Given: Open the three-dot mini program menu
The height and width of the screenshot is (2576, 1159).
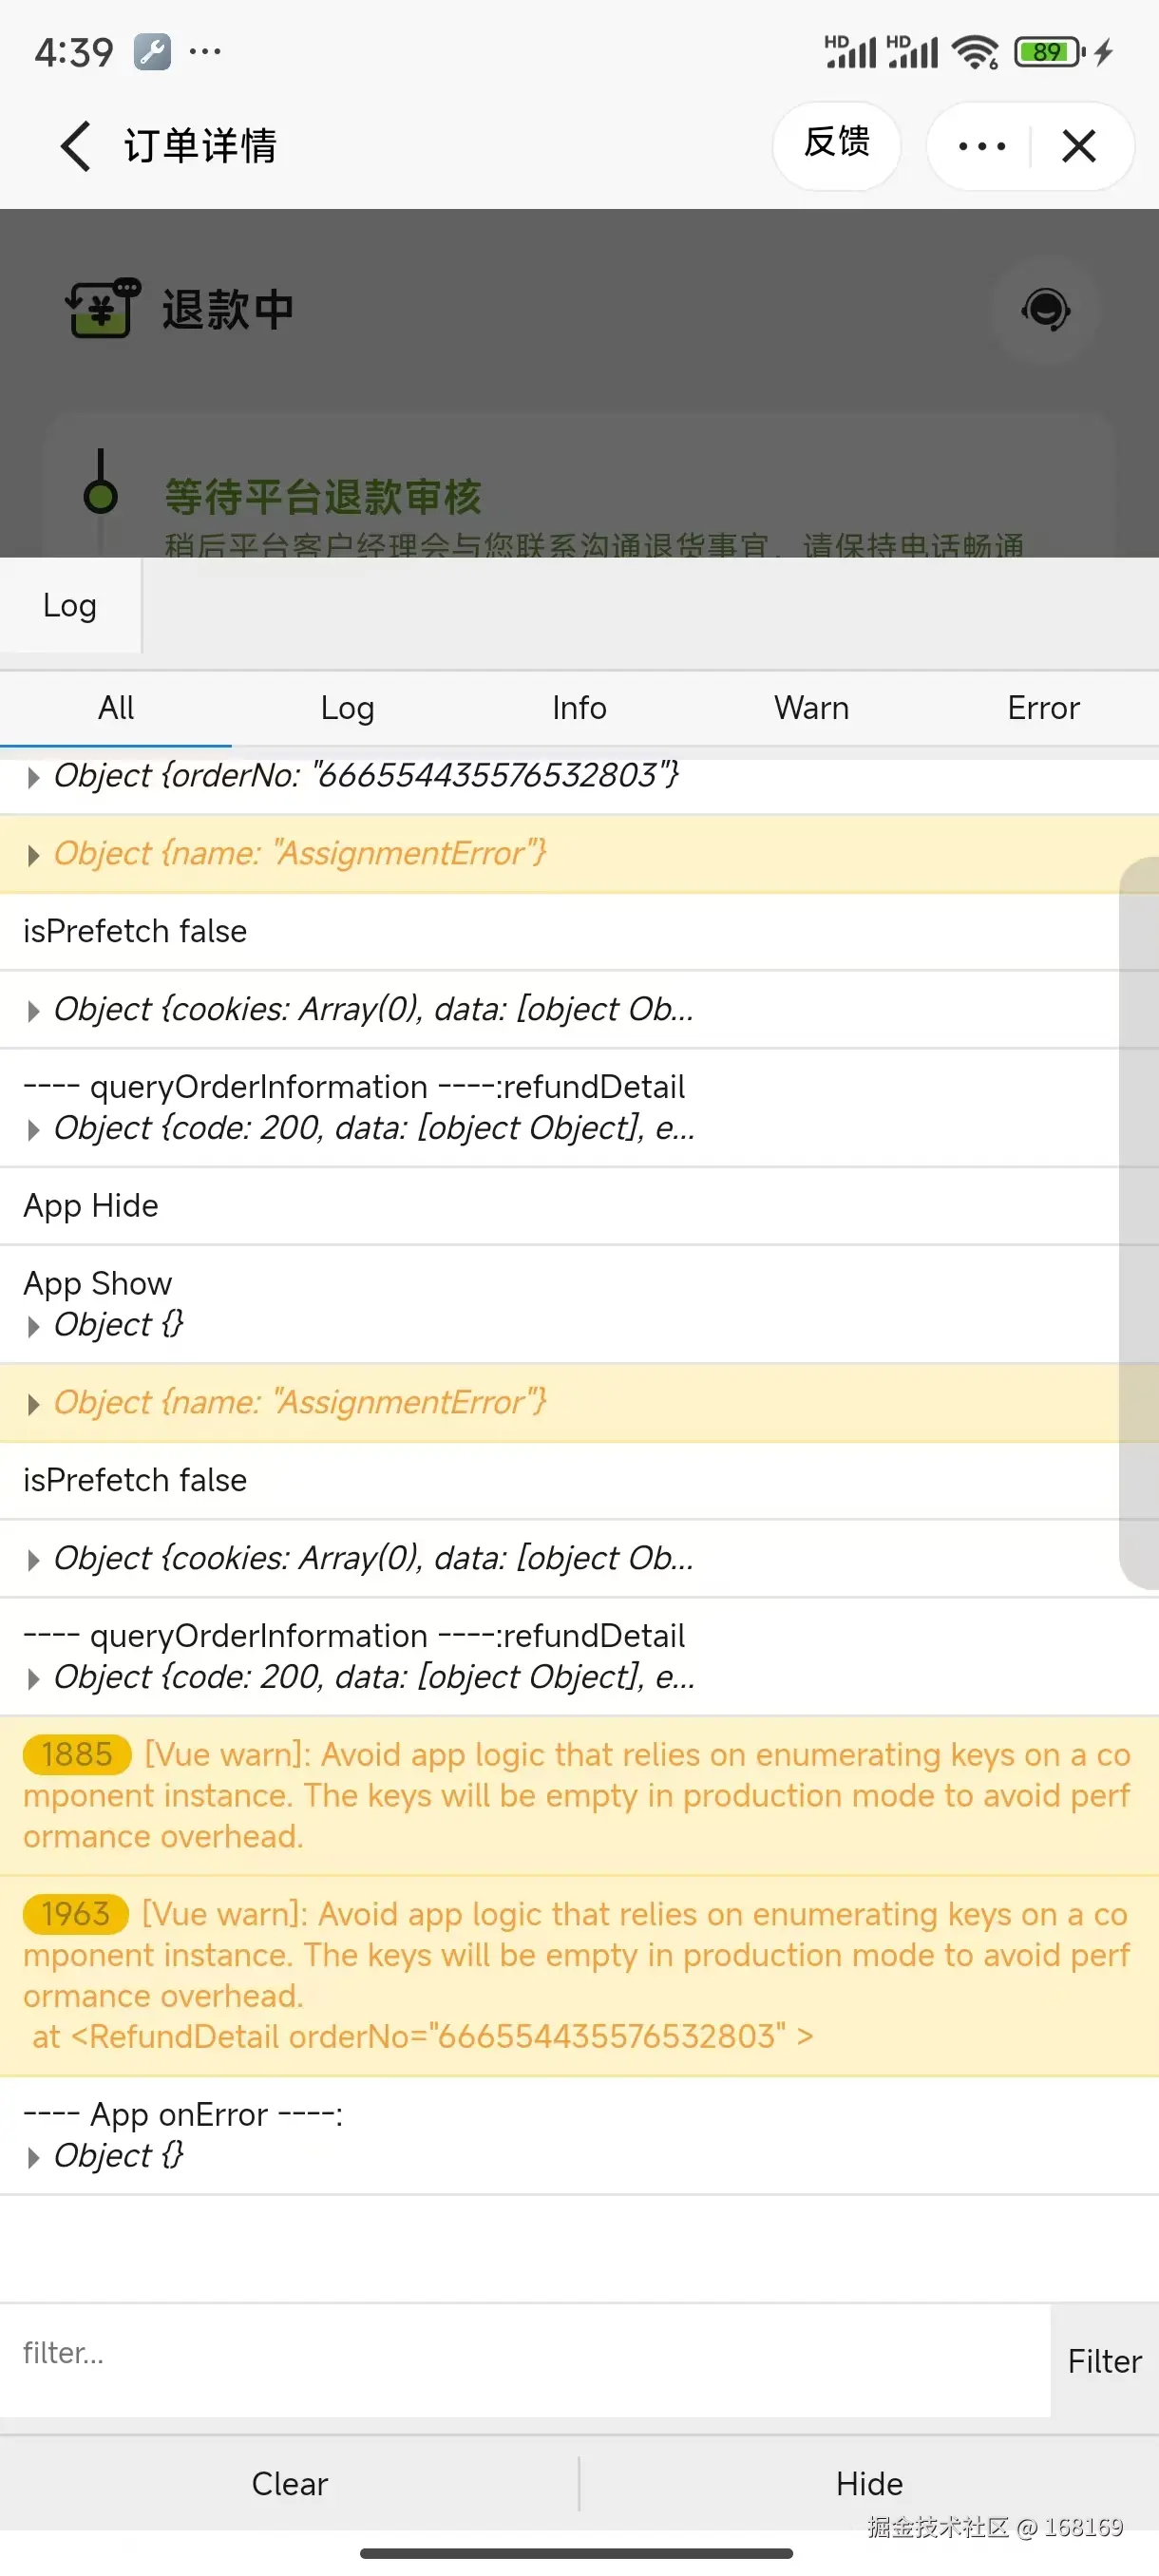Looking at the screenshot, I should pos(981,146).
